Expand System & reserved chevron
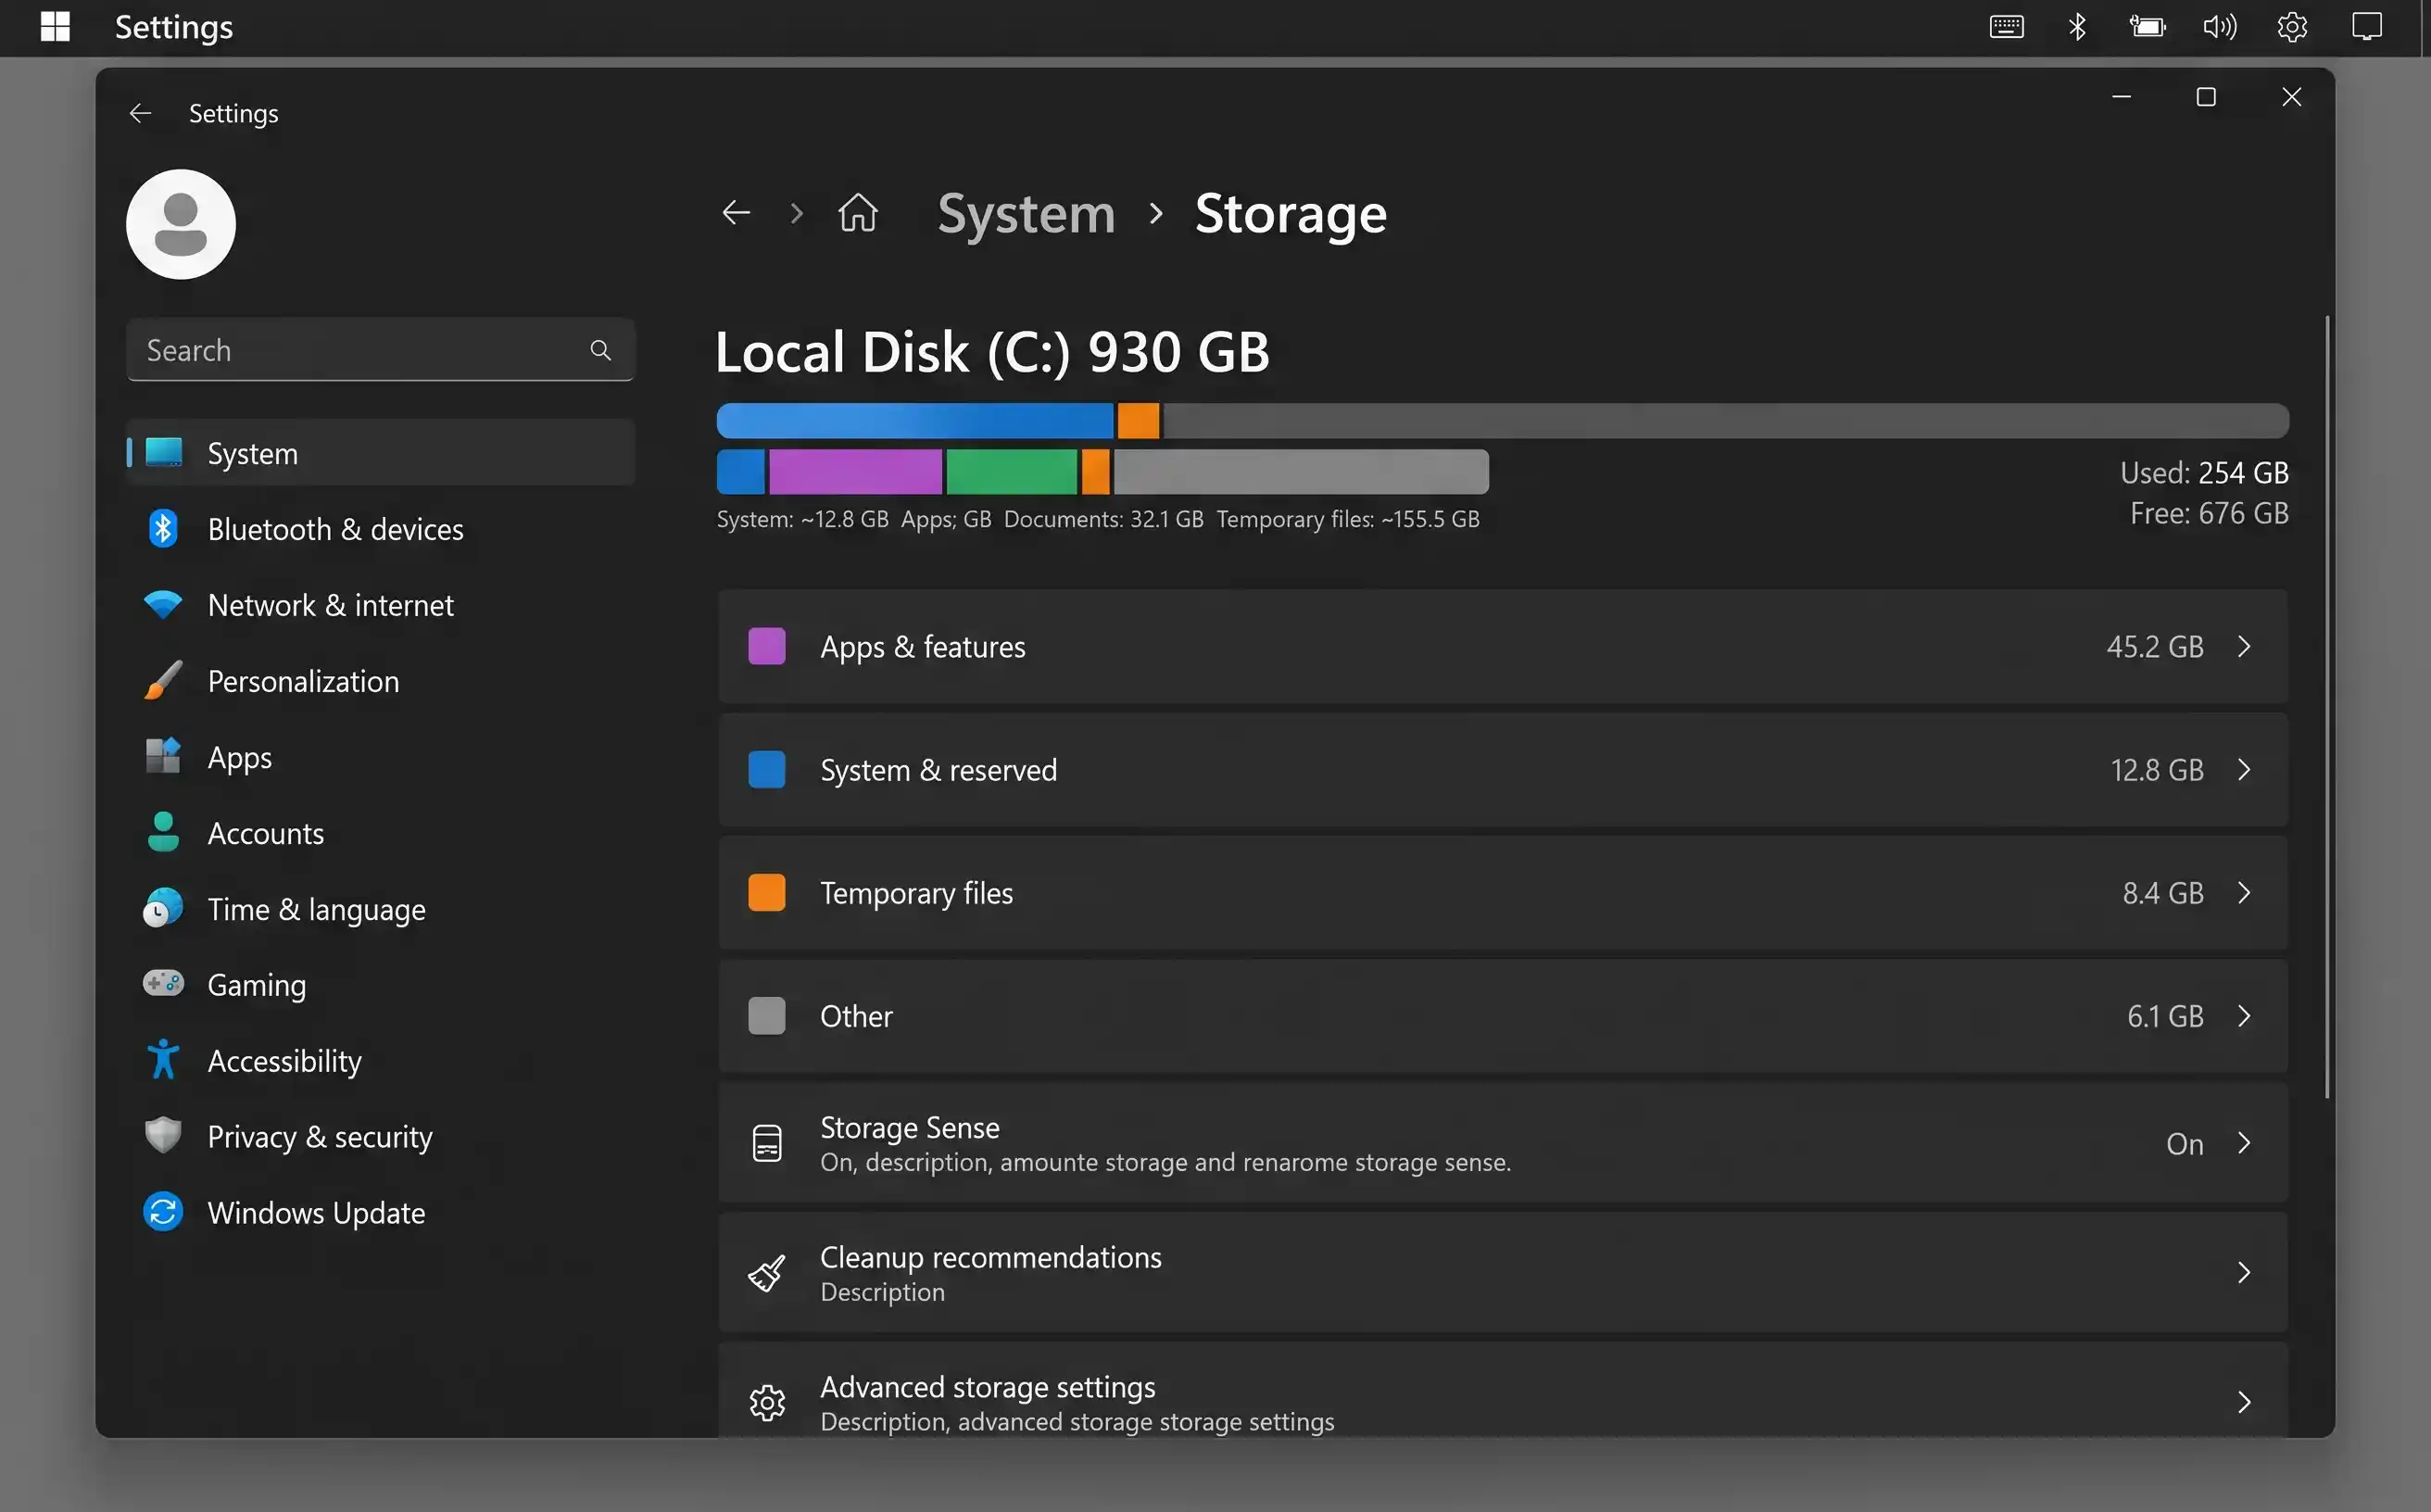The image size is (2431, 1512). [x=2245, y=770]
